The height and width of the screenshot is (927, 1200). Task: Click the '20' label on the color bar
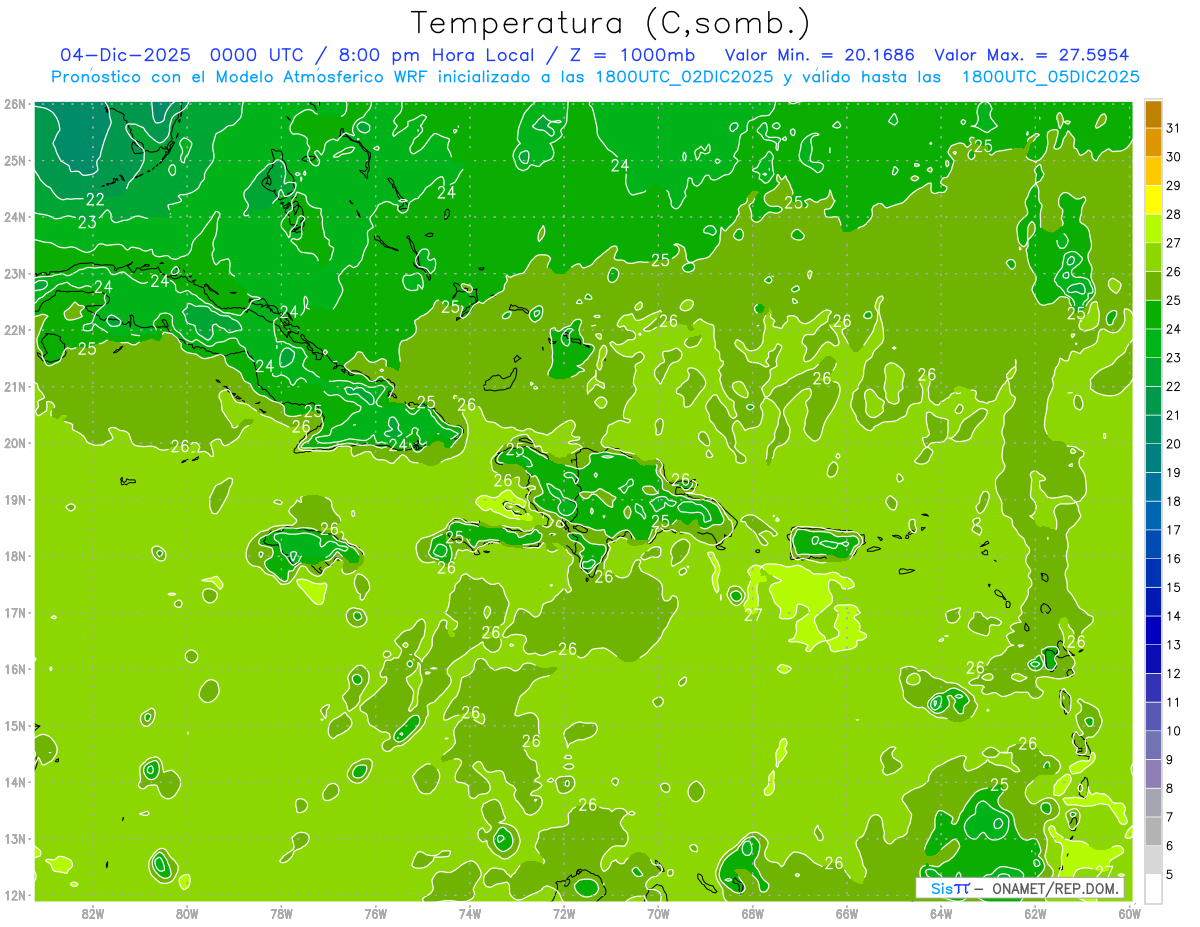click(1173, 444)
